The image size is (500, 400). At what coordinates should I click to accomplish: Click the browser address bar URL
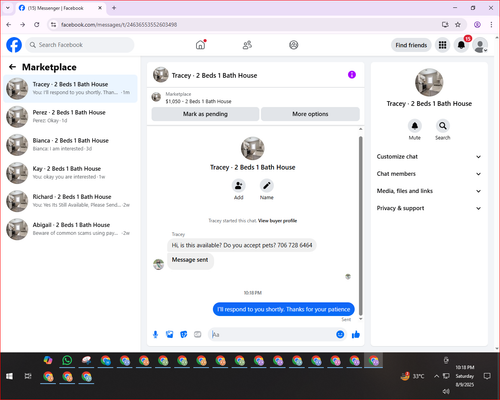point(119,24)
